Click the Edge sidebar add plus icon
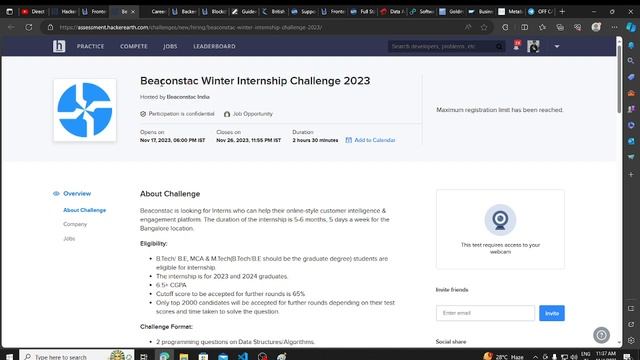 (631, 174)
